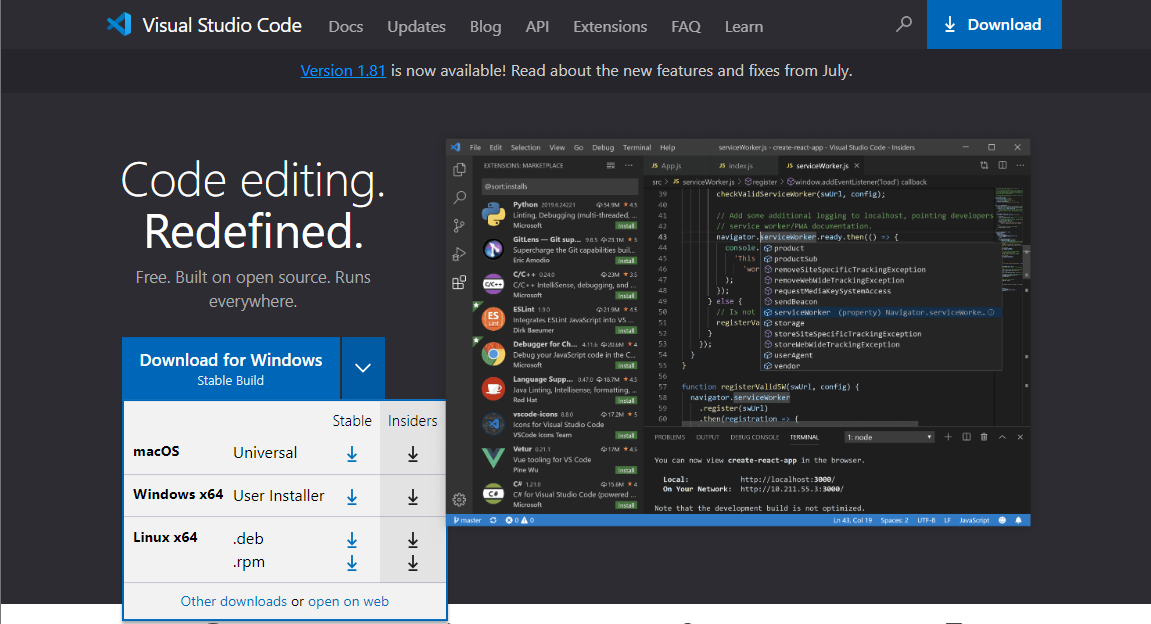The width and height of the screenshot is (1151, 624).
Task: Download the macOS Universal Stable build
Action: 352,453
